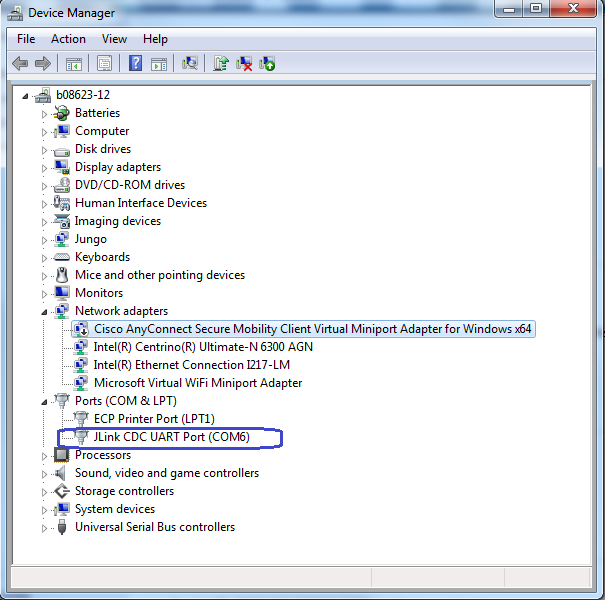
Task: Open the Help toolbar icon
Action: coord(135,63)
